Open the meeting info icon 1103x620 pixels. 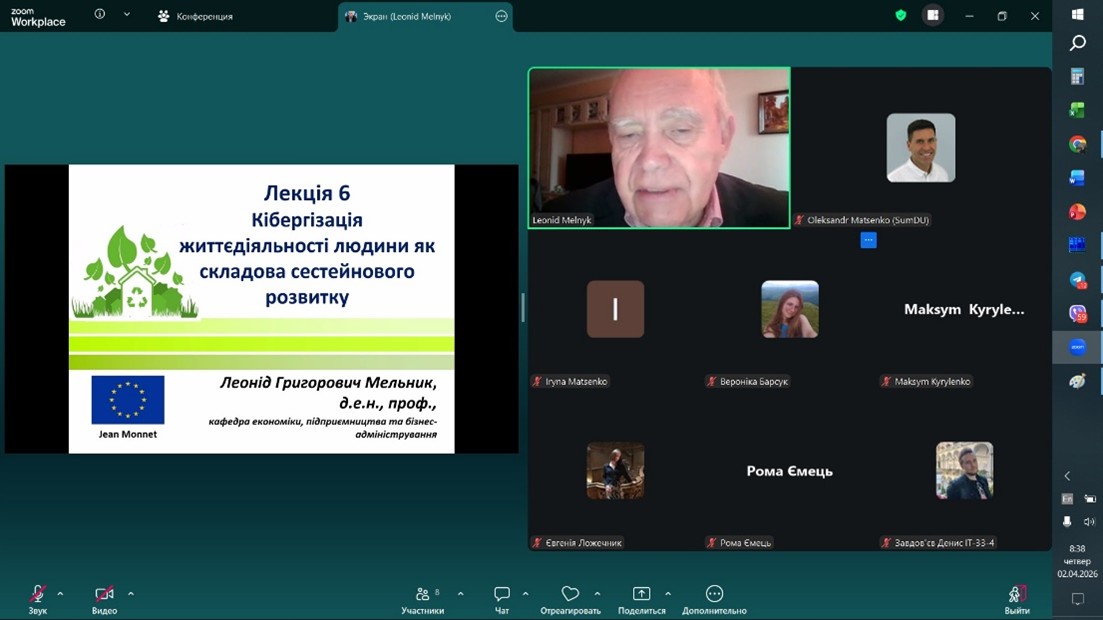(x=100, y=15)
